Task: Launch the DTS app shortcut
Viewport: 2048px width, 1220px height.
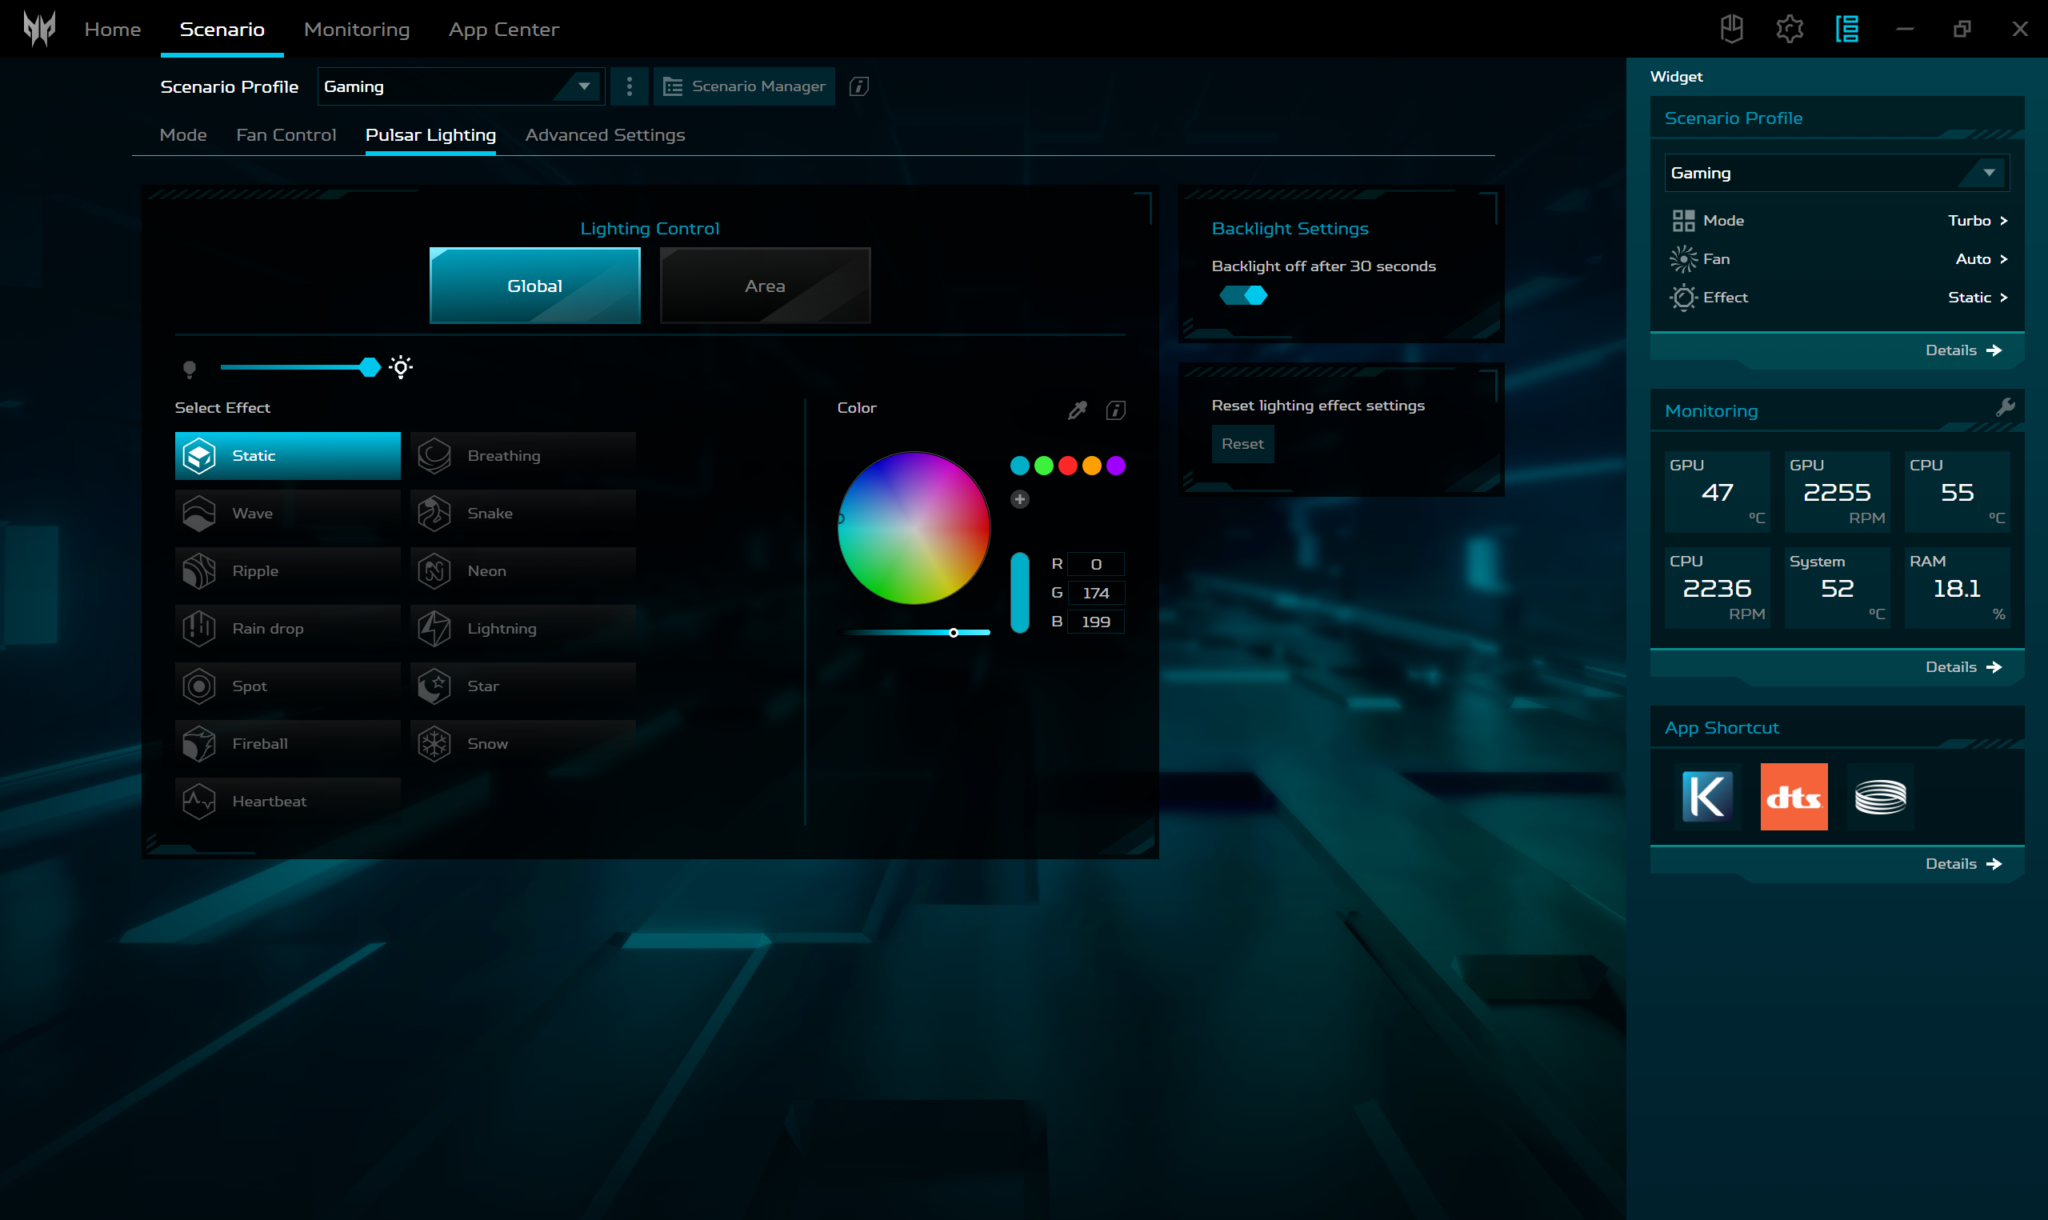Action: (1793, 797)
